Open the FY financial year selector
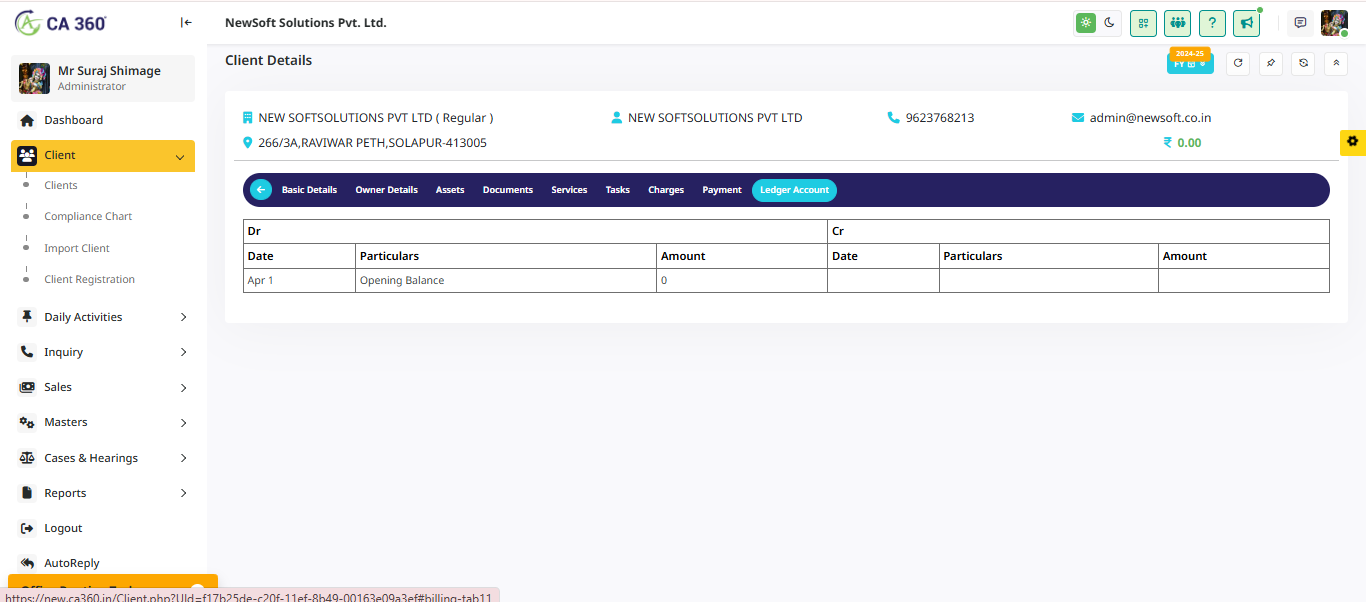This screenshot has height=602, width=1366. point(1190,62)
